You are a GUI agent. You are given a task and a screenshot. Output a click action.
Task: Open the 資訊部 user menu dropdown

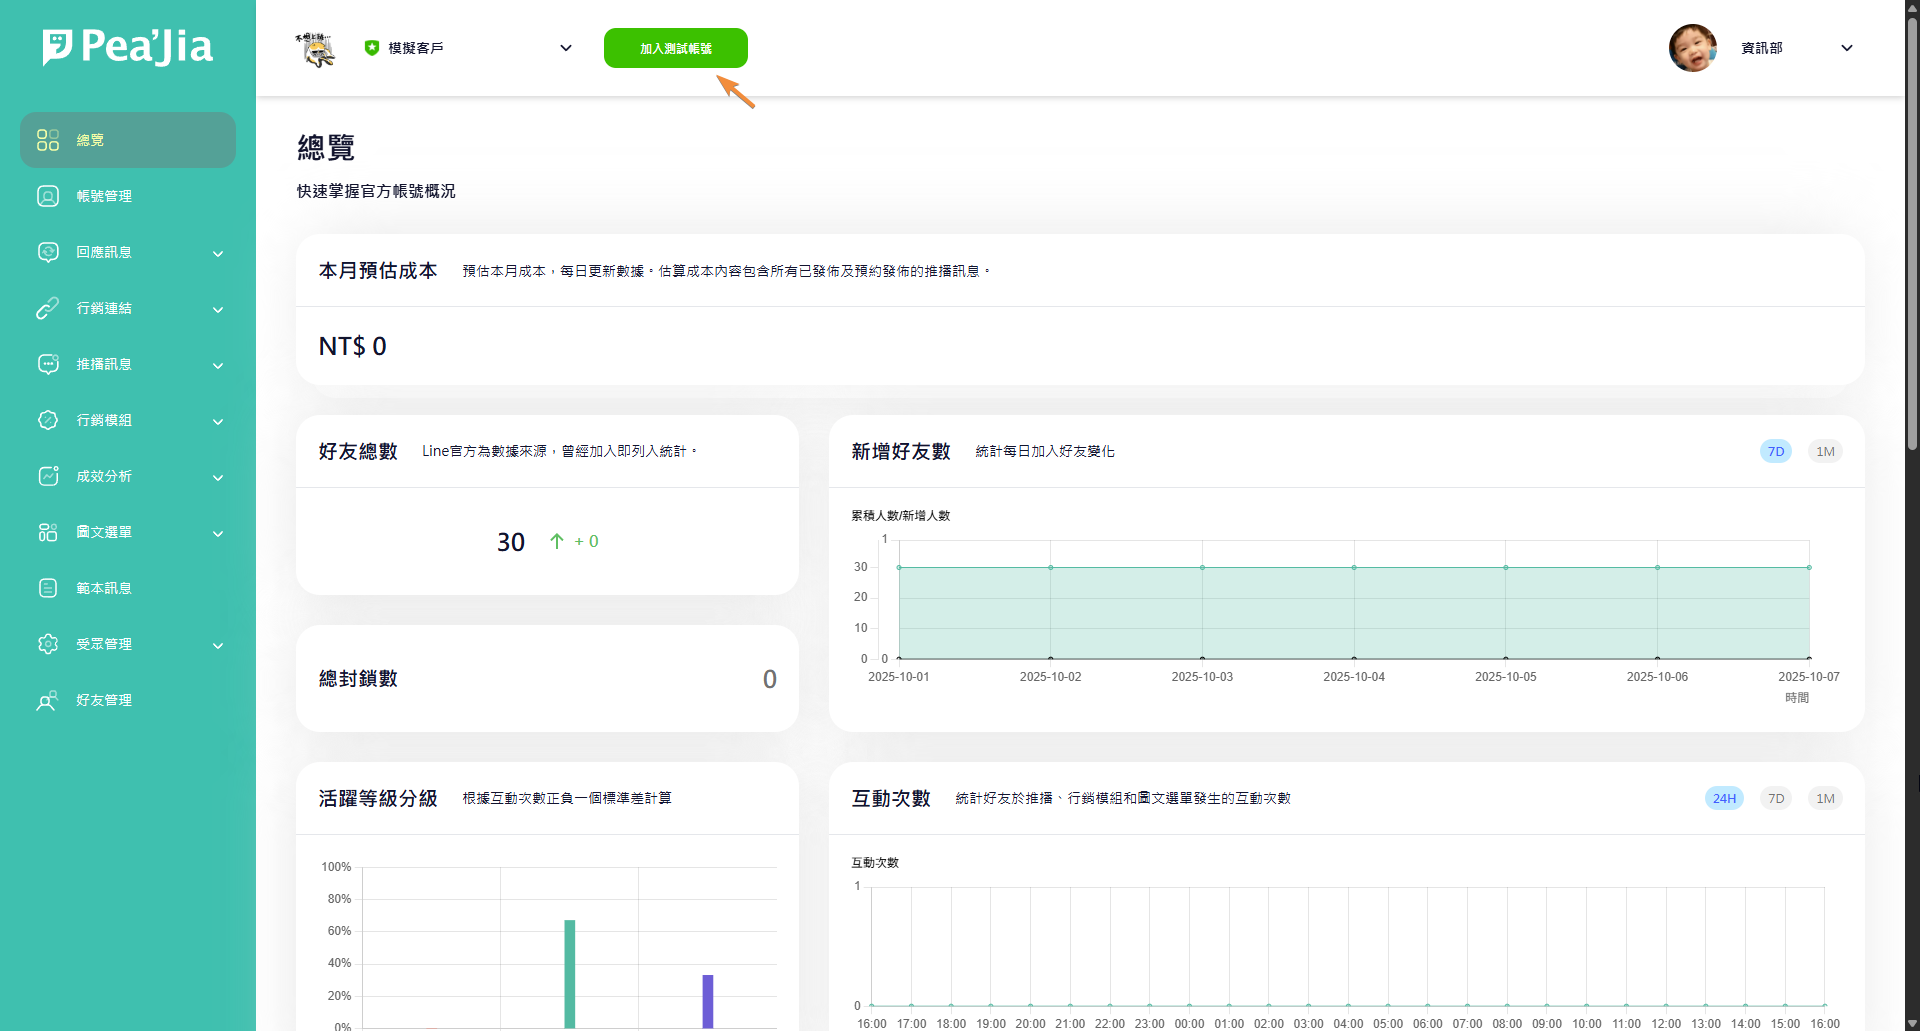click(1846, 48)
